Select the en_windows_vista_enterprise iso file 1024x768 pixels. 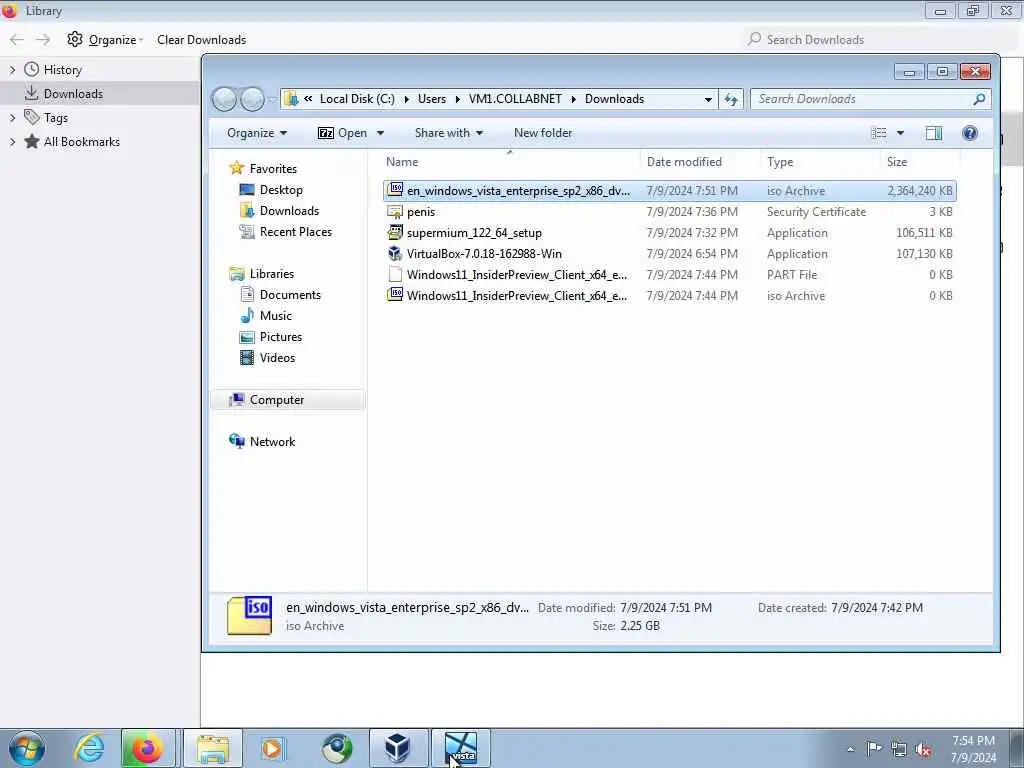click(669, 191)
